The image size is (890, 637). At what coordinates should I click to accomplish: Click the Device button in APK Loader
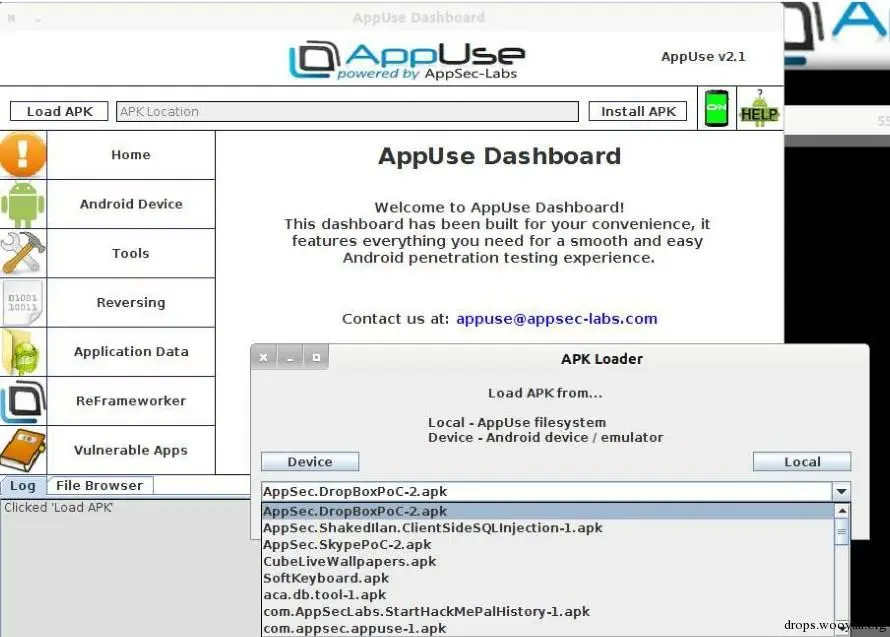[x=310, y=462]
